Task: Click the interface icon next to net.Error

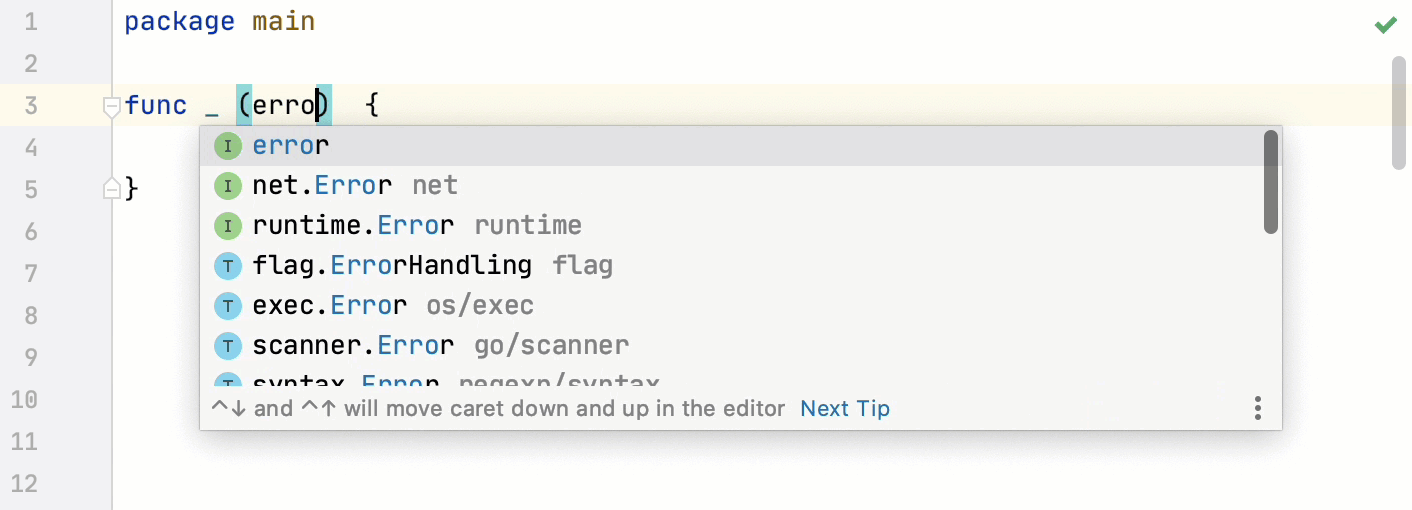Action: [228, 186]
